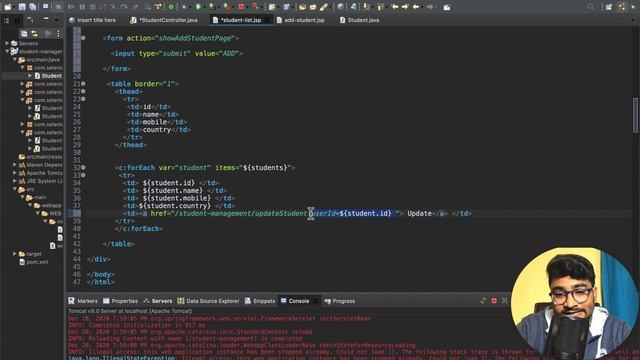The image size is (640, 360).
Task: Toggle code fold marker on line 32
Action: pos(83,167)
